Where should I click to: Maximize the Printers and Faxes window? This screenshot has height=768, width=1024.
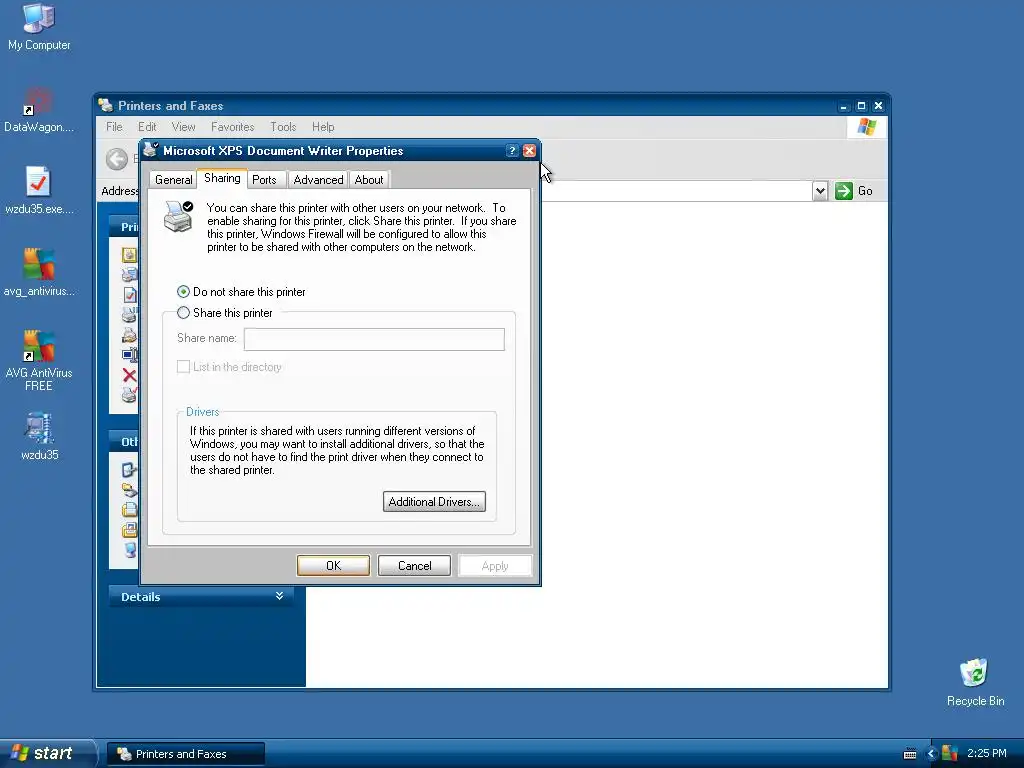[861, 106]
